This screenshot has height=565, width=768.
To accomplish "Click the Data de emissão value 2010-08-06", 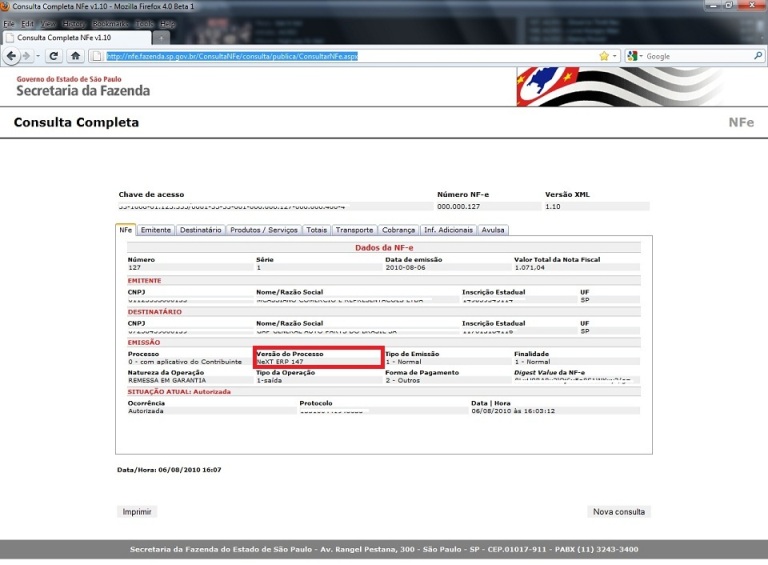I will (405, 267).
